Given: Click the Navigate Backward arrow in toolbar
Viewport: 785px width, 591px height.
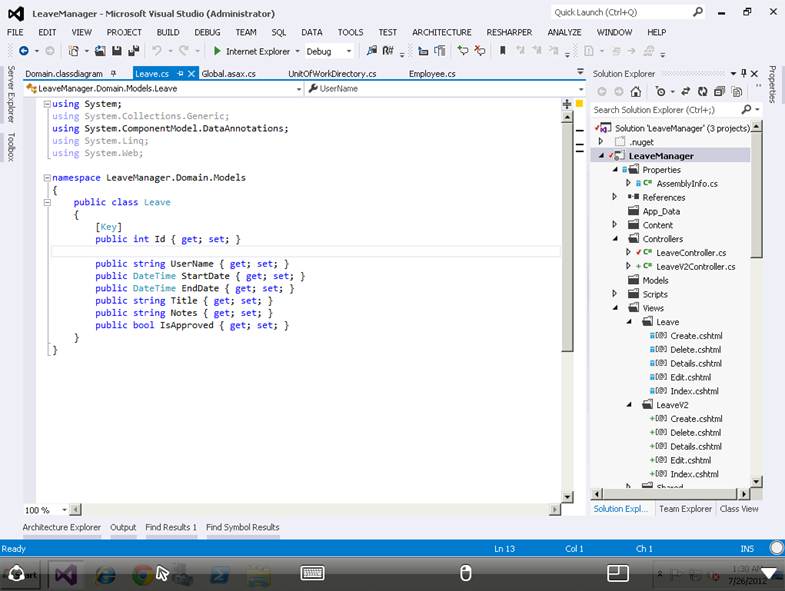Looking at the screenshot, I should coord(24,51).
